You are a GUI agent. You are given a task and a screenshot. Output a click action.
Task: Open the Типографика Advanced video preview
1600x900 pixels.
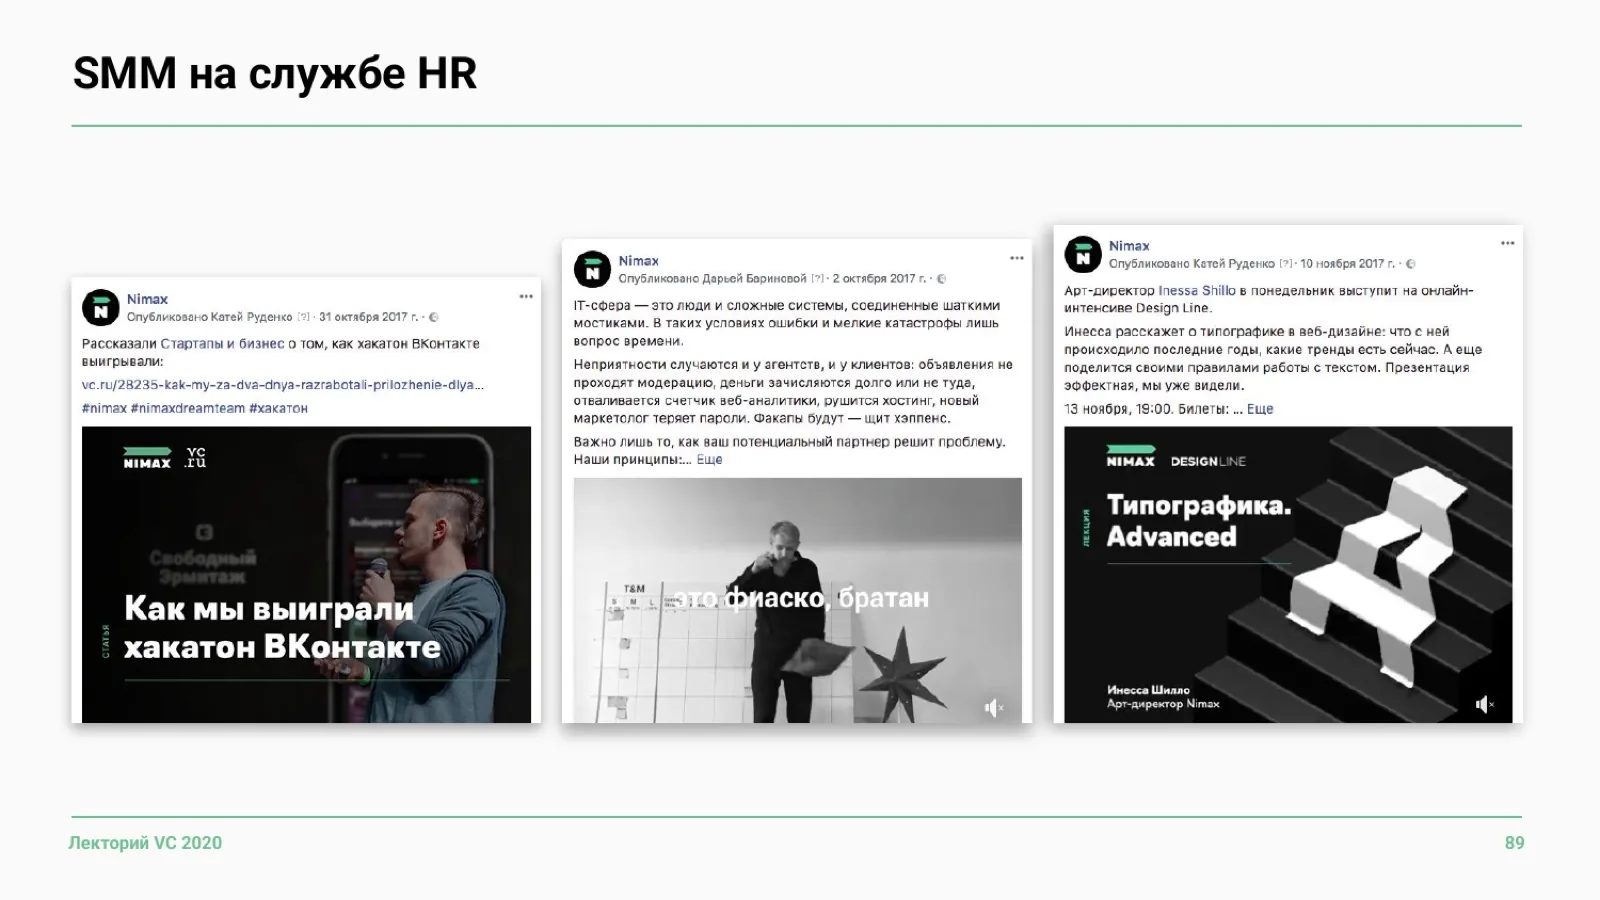click(x=1288, y=575)
